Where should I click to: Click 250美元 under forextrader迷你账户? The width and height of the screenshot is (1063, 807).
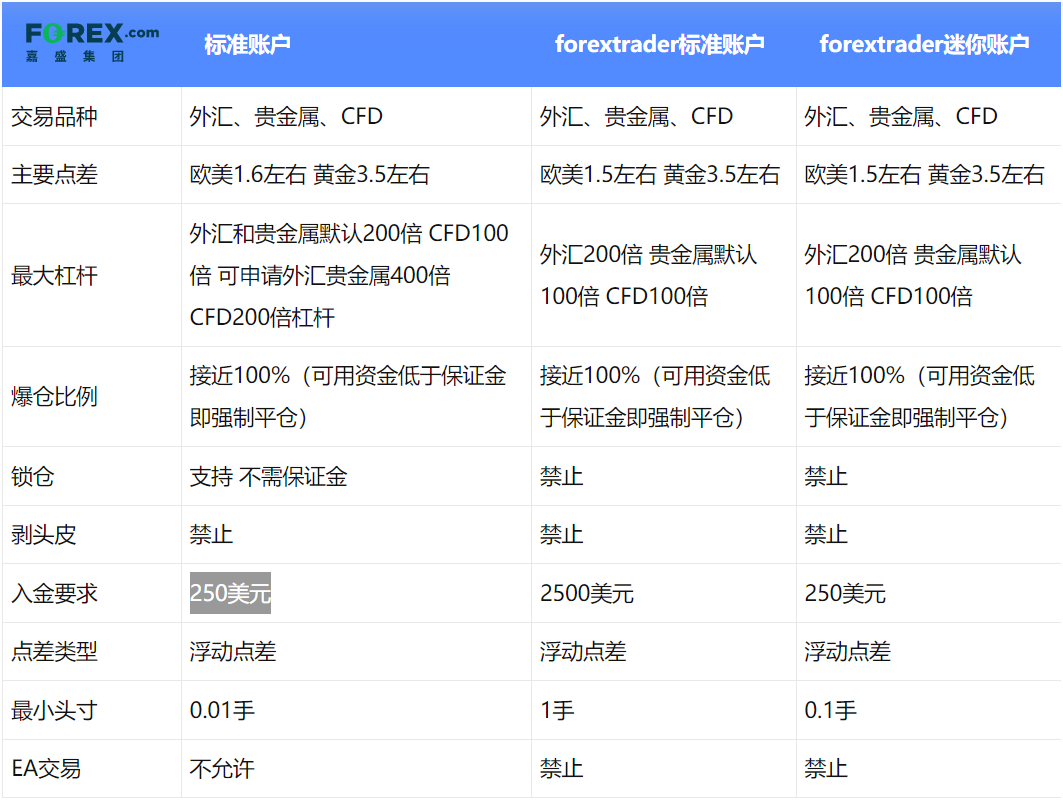(x=845, y=593)
